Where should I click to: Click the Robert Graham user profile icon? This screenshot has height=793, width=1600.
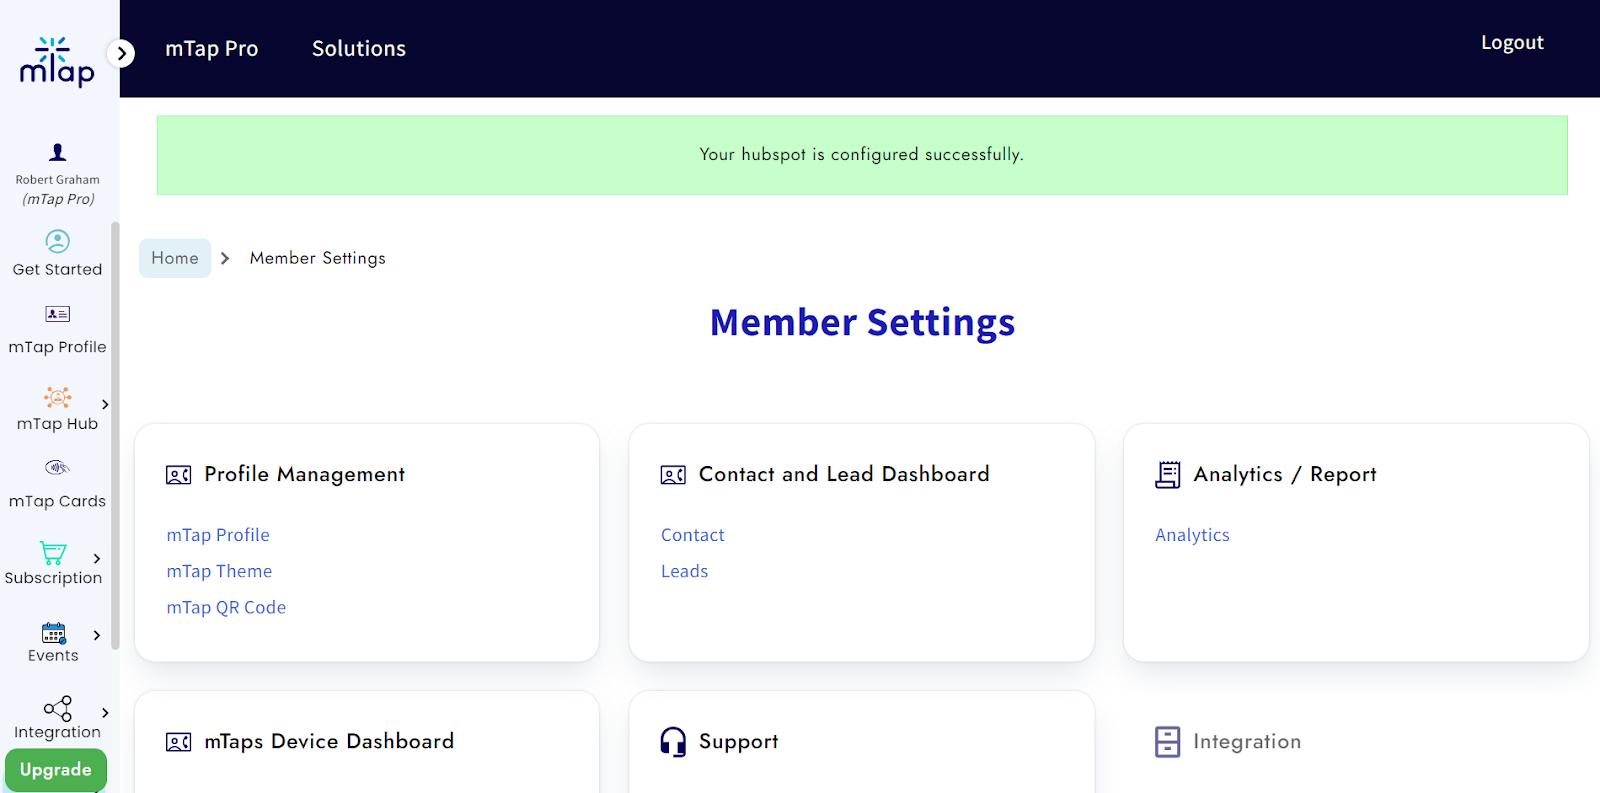[x=57, y=153]
